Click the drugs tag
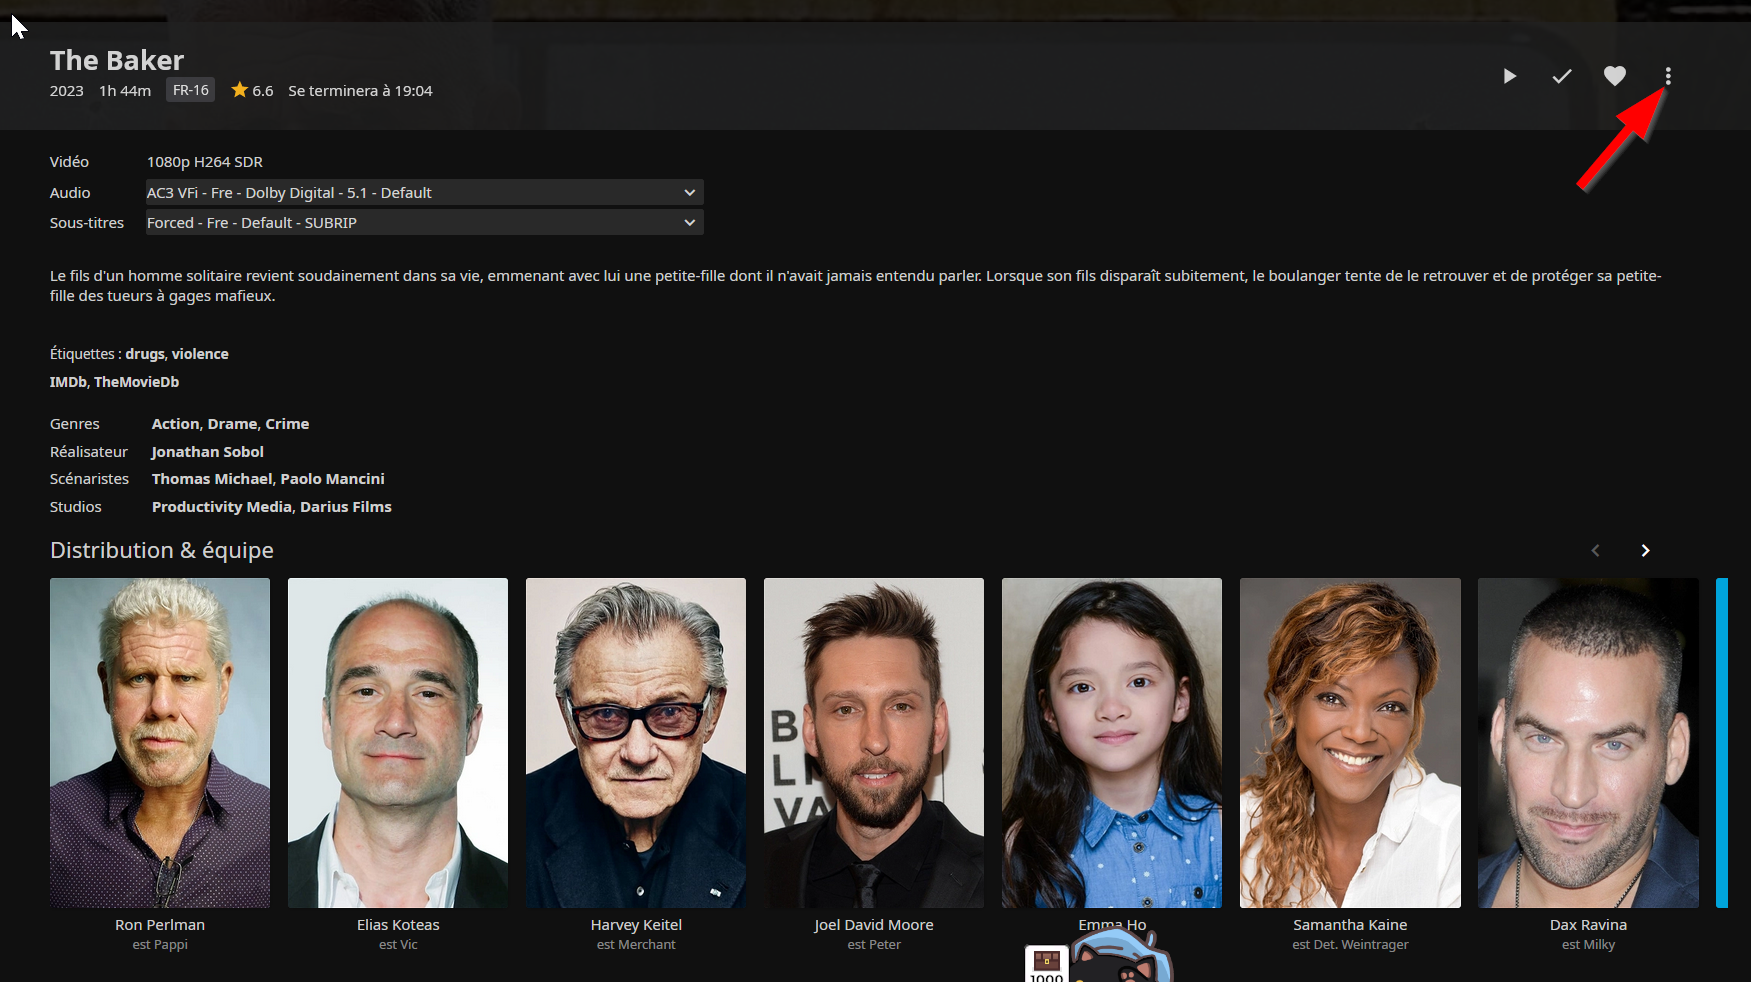This screenshot has width=1751, height=982. click(145, 354)
